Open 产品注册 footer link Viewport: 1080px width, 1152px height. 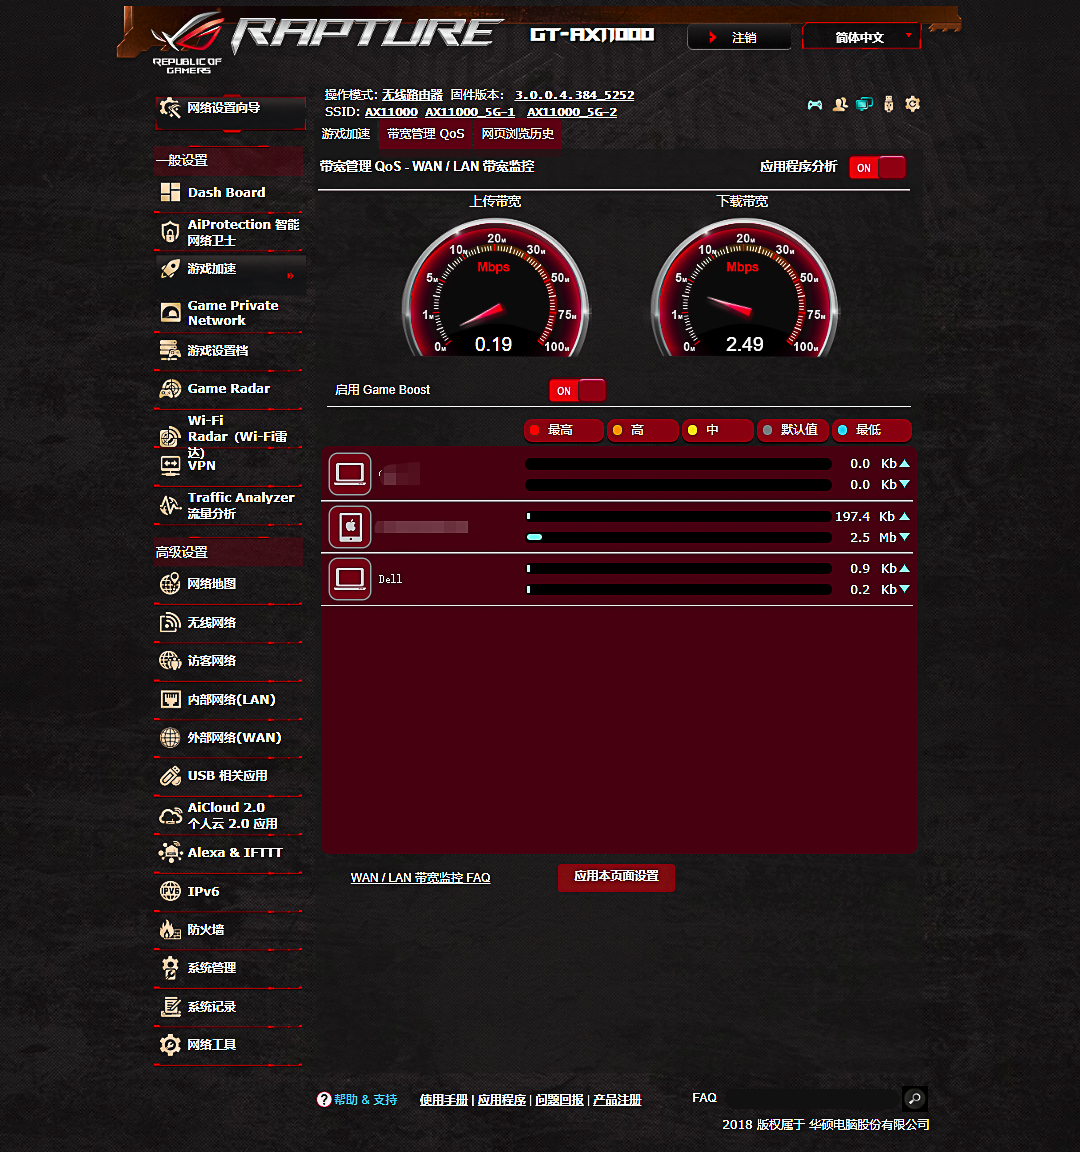click(617, 1100)
